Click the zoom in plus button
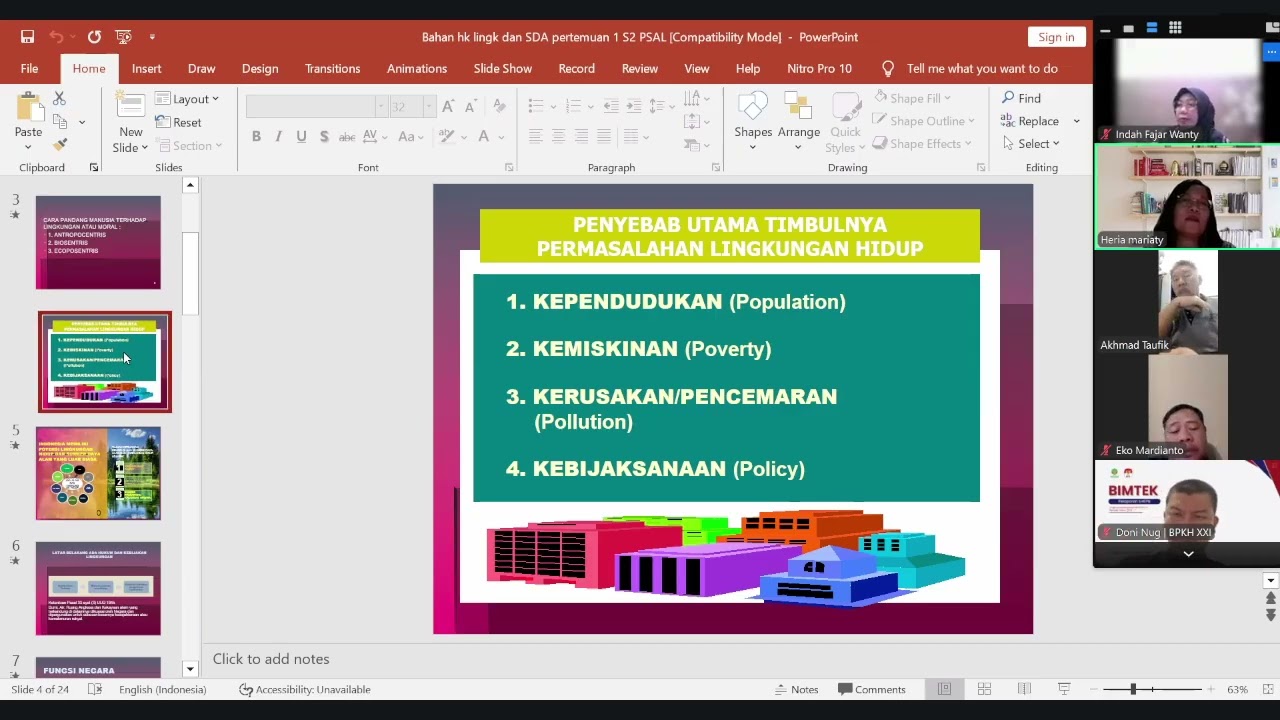The width and height of the screenshot is (1280, 720). (x=1211, y=689)
